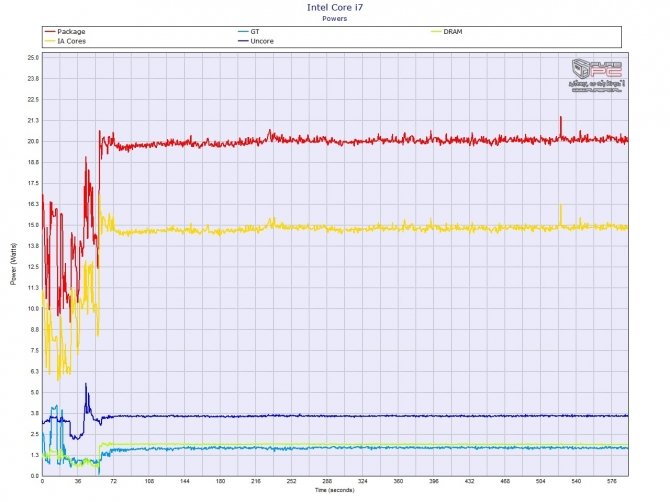Click the 3.8 y-axis value
The width and height of the screenshot is (670, 502).
pyautogui.click(x=35, y=414)
